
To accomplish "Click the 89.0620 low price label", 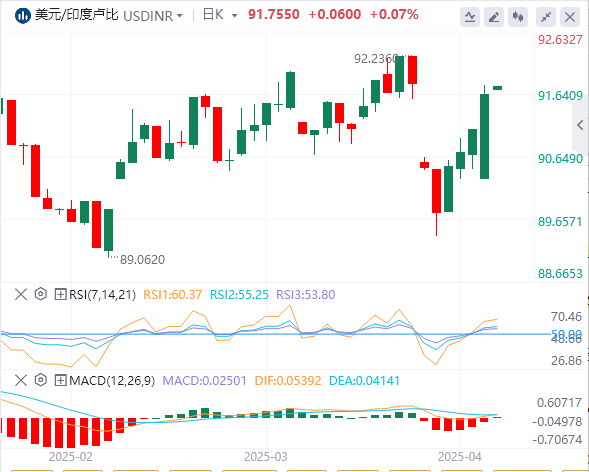I will pyautogui.click(x=142, y=259).
